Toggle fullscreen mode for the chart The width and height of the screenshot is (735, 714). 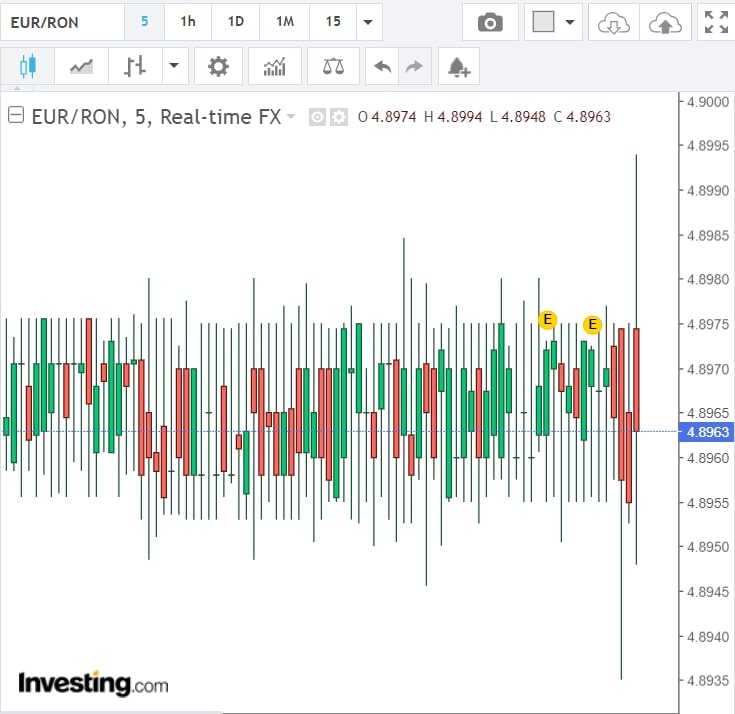716,22
